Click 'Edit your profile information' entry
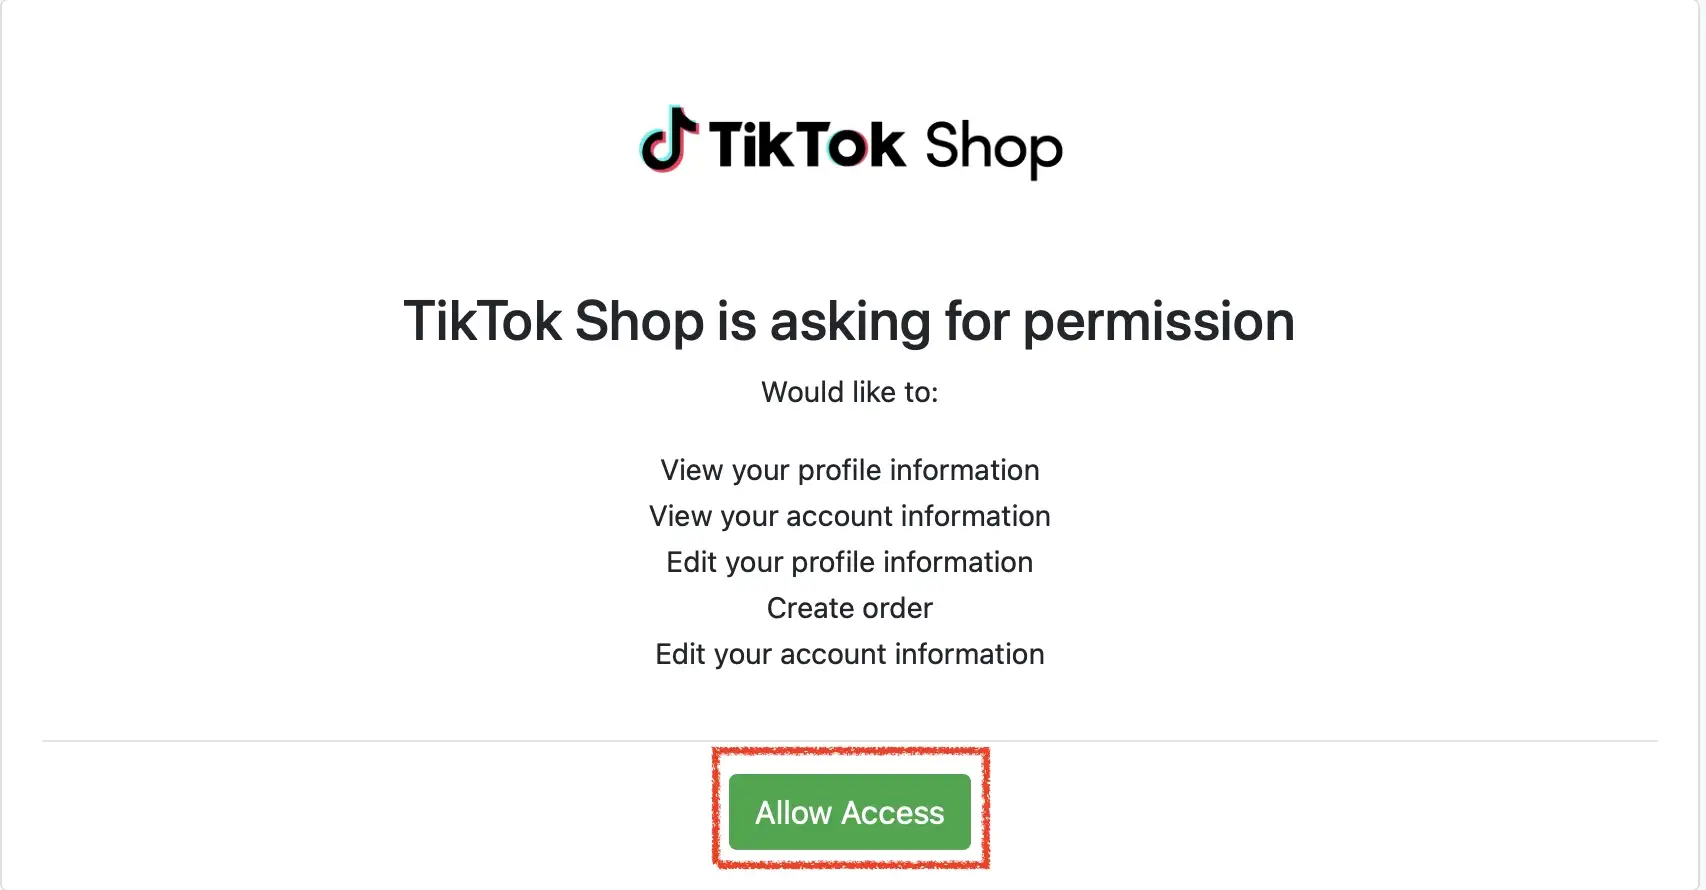This screenshot has height=890, width=1706. [849, 562]
